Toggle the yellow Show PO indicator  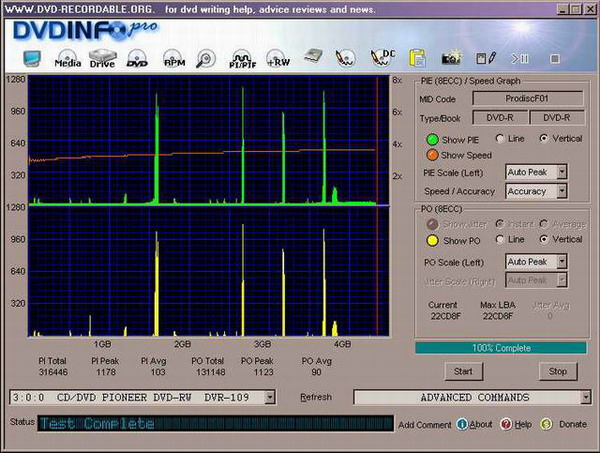pos(432,241)
